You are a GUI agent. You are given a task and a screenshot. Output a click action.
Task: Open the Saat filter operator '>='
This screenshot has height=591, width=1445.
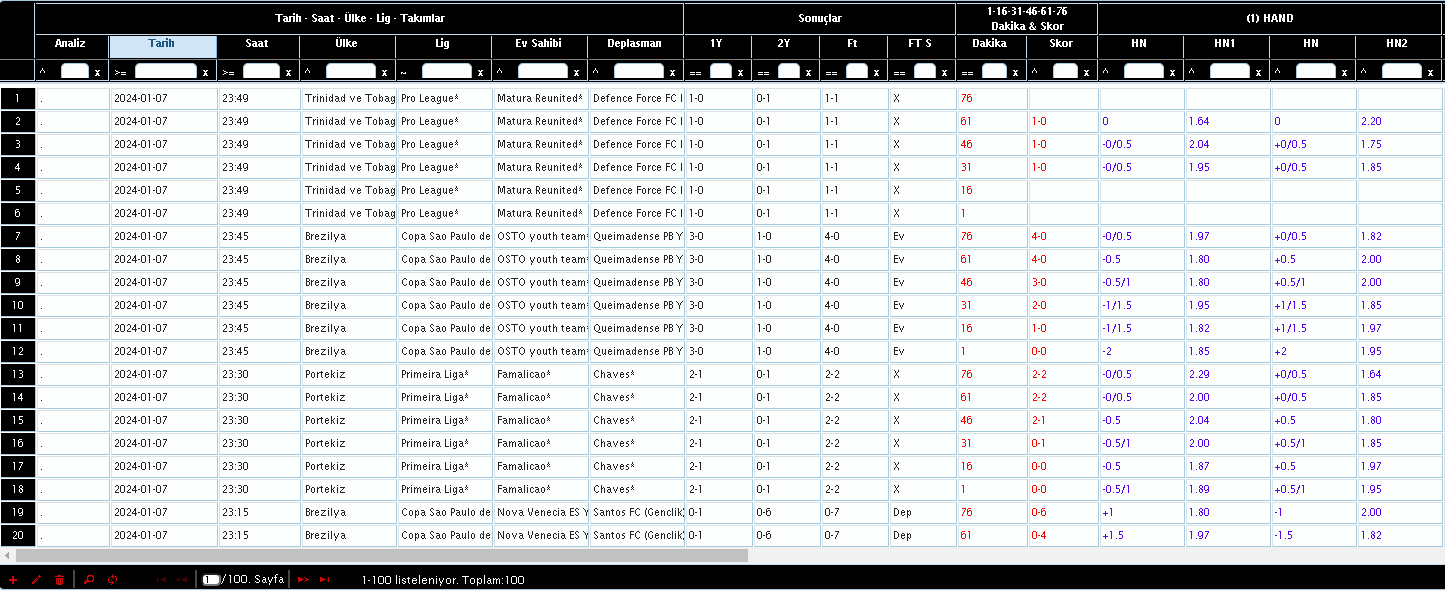coord(229,72)
